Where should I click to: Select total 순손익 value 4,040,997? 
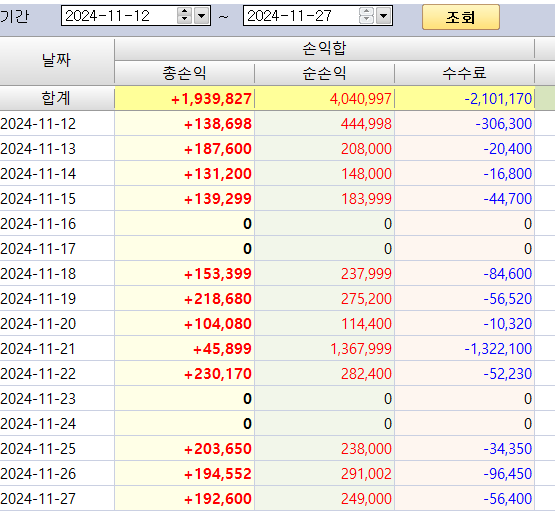pos(324,98)
